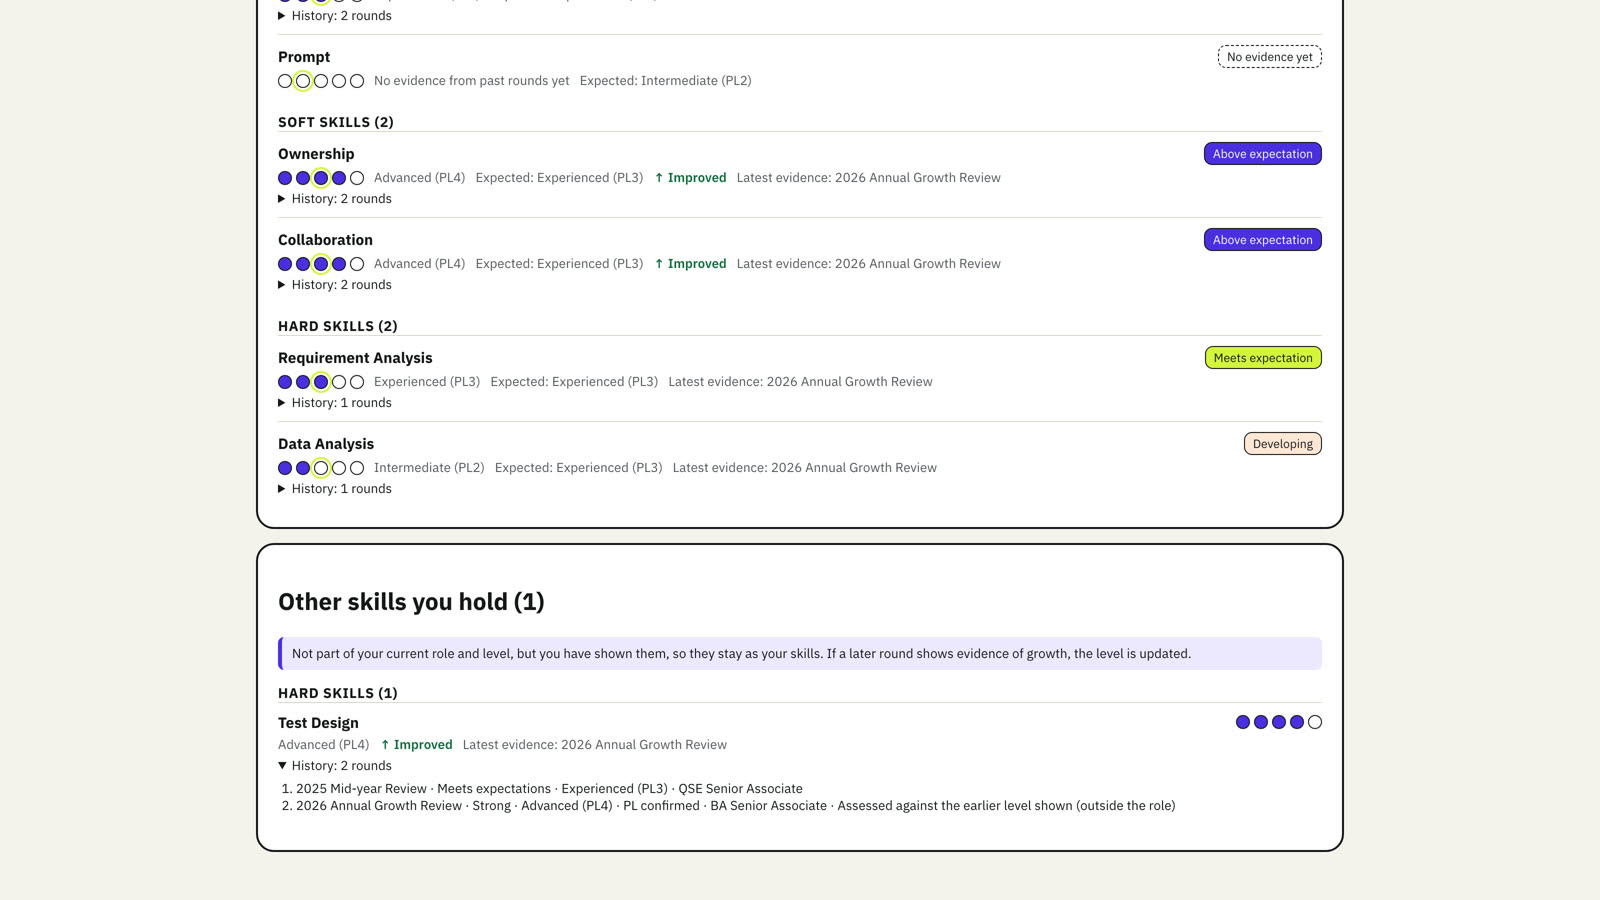Click the Requirement Analysis skill title
1600x900 pixels.
[355, 358]
